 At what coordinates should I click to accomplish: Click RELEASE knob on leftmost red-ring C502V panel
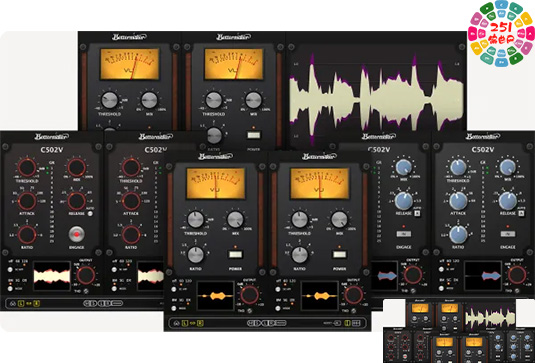pyautogui.click(x=76, y=201)
